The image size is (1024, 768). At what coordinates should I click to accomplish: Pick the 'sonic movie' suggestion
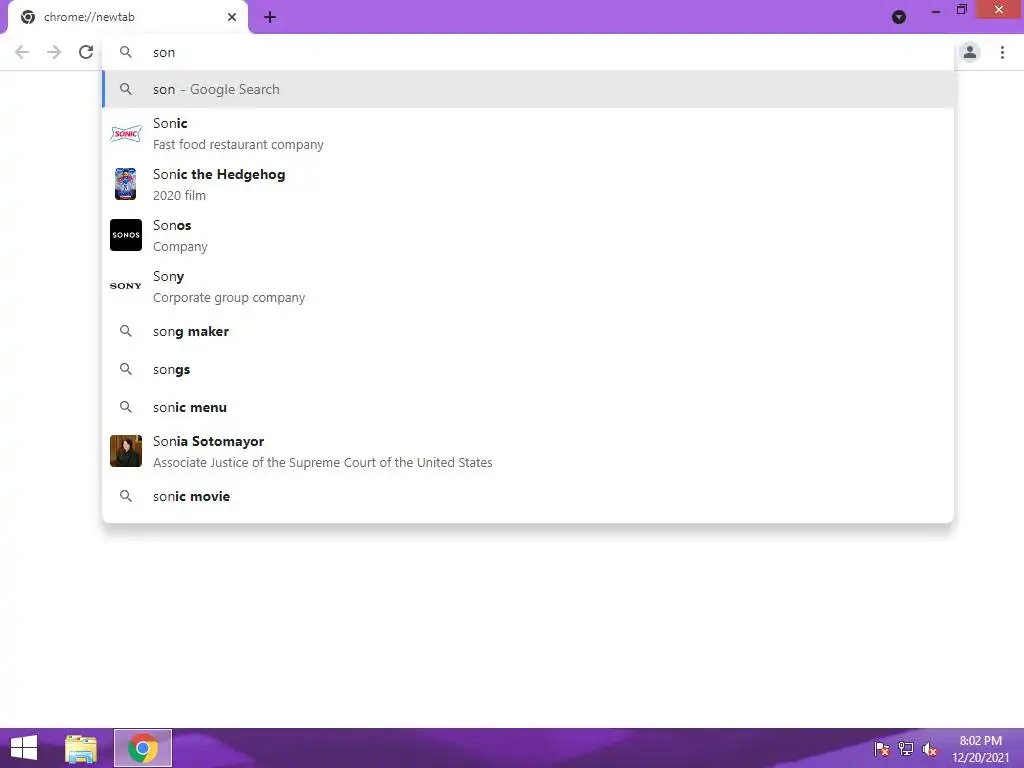point(528,496)
